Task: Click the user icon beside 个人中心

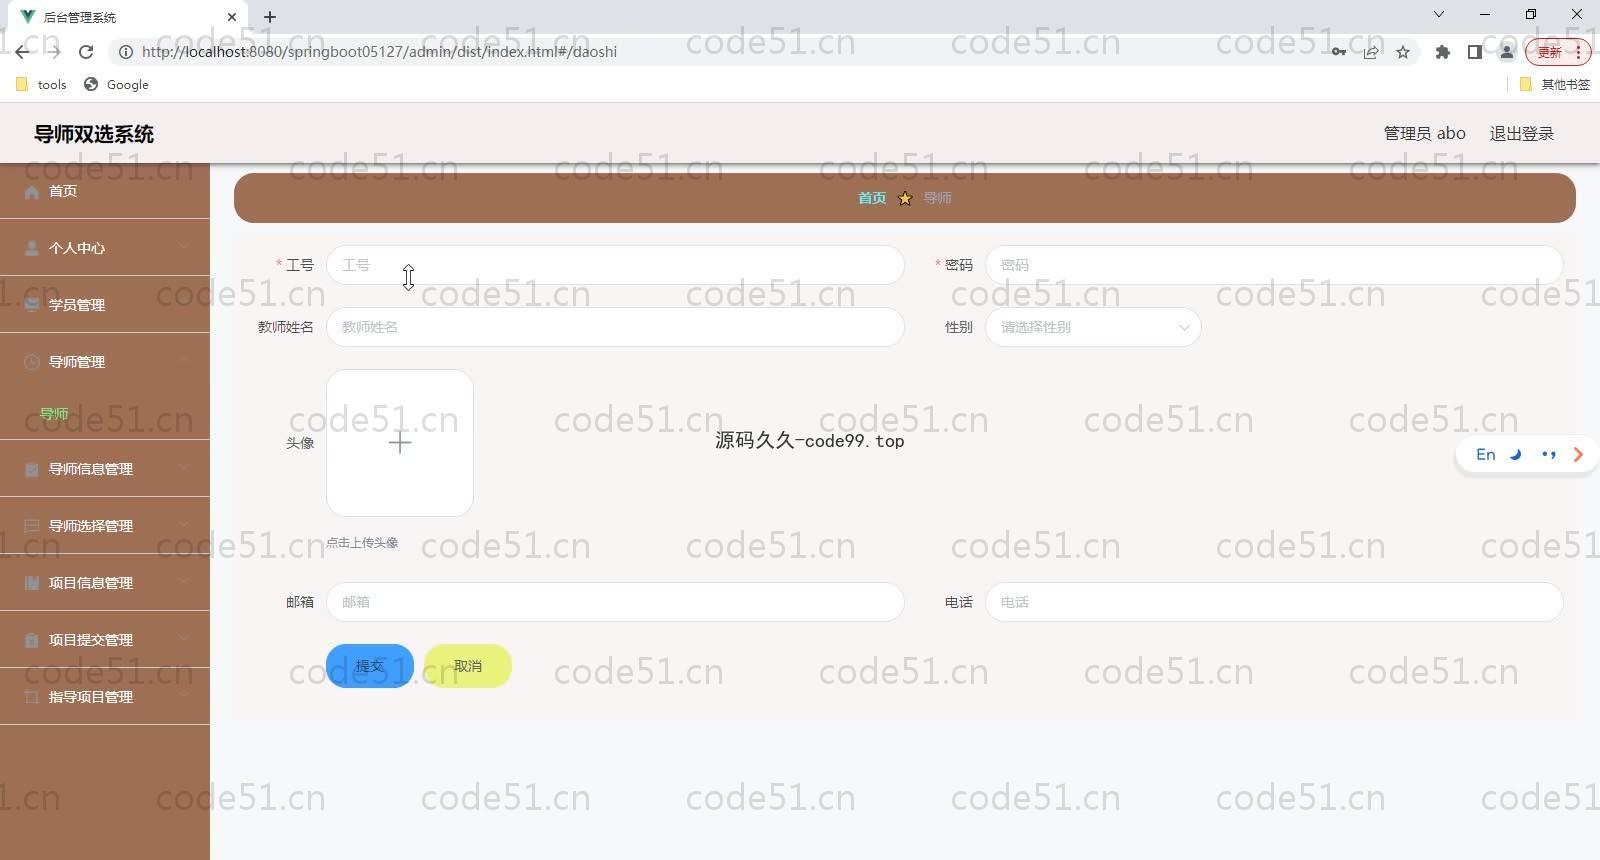Action: click(32, 248)
